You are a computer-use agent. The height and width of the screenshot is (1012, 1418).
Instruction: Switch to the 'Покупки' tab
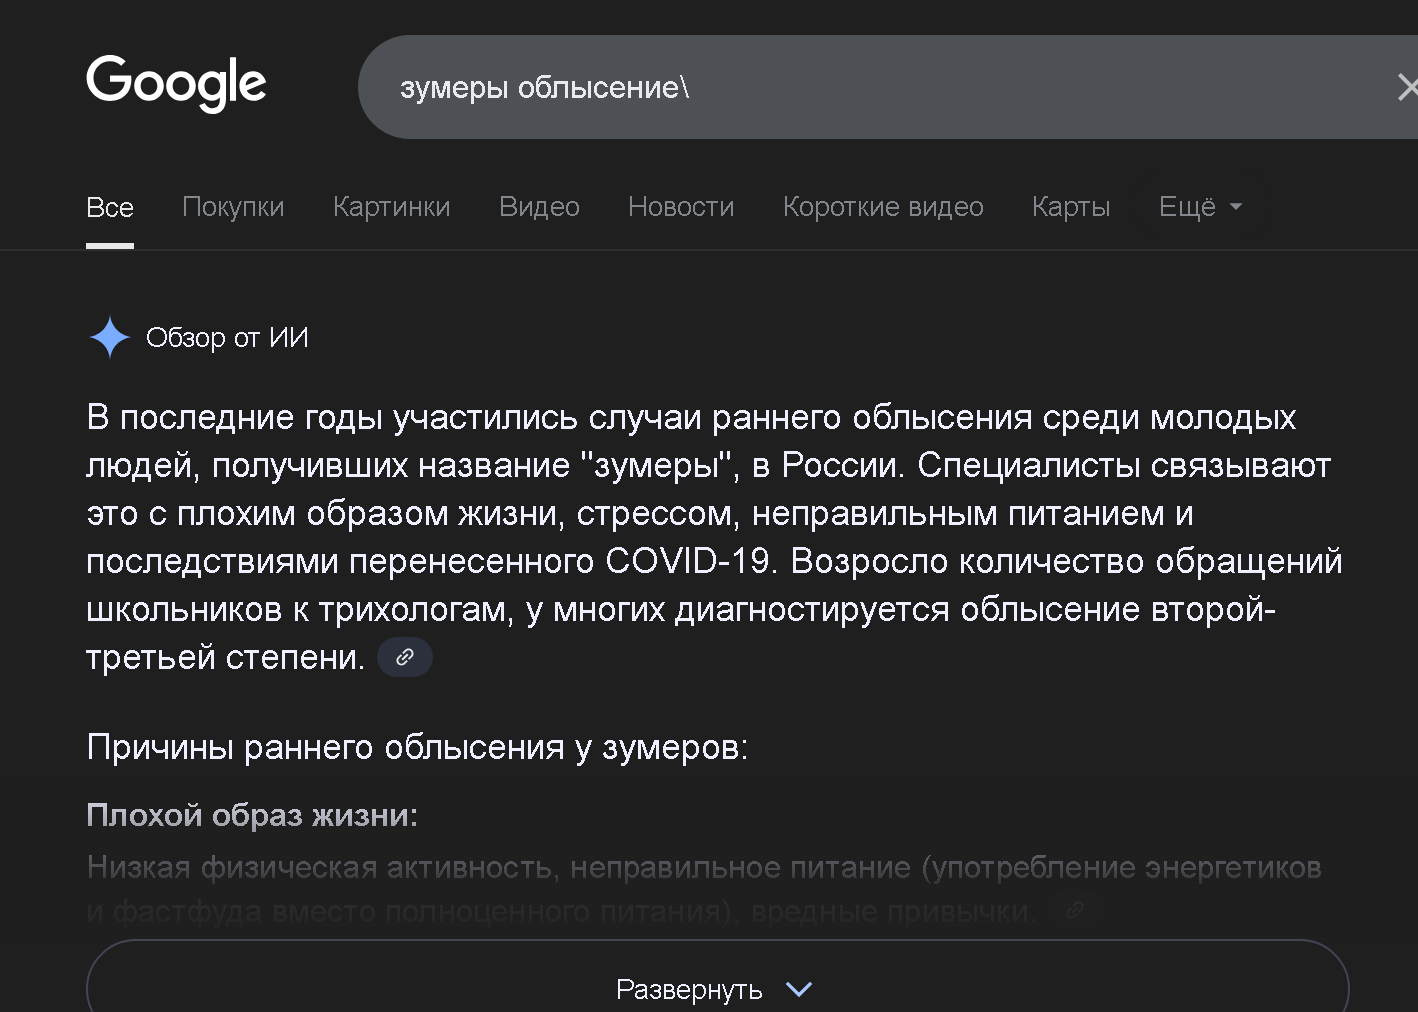pyautogui.click(x=233, y=207)
